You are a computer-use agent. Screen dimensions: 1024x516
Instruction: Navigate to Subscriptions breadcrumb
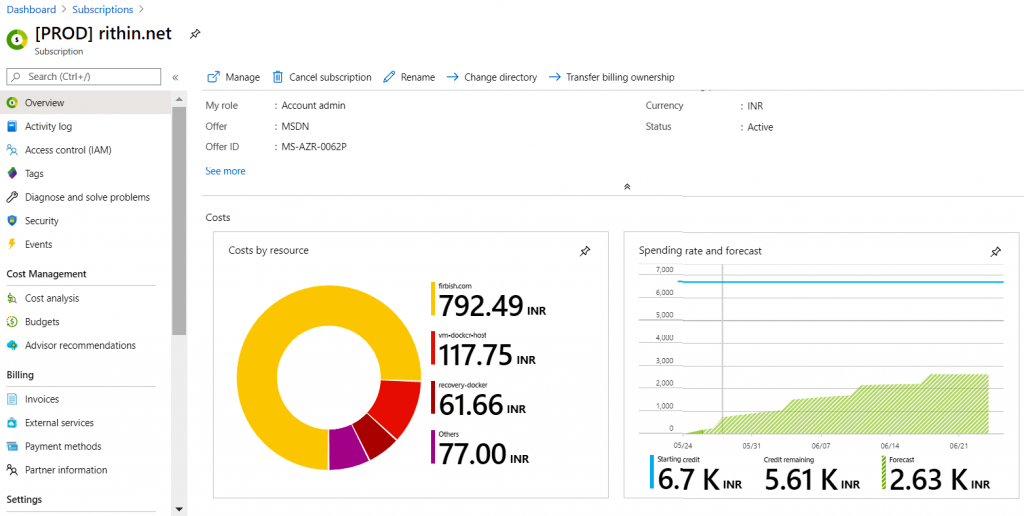coord(102,10)
